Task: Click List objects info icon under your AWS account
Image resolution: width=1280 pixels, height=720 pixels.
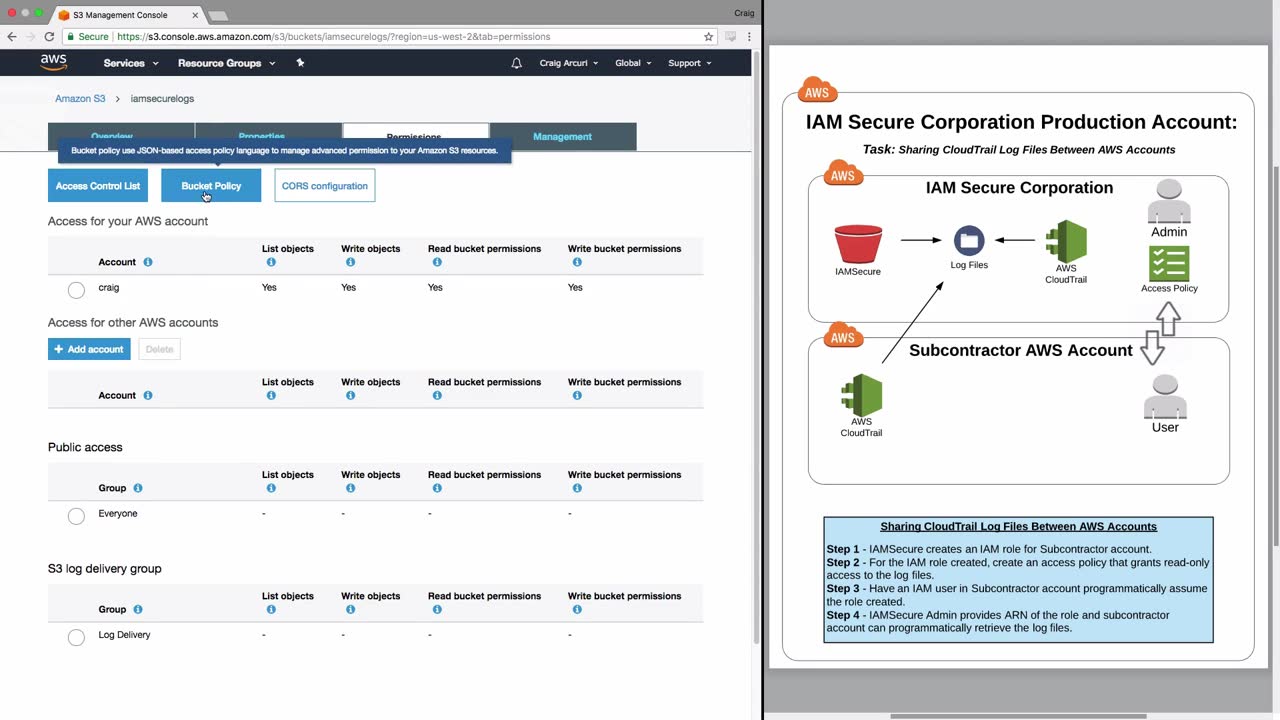Action: pyautogui.click(x=271, y=262)
